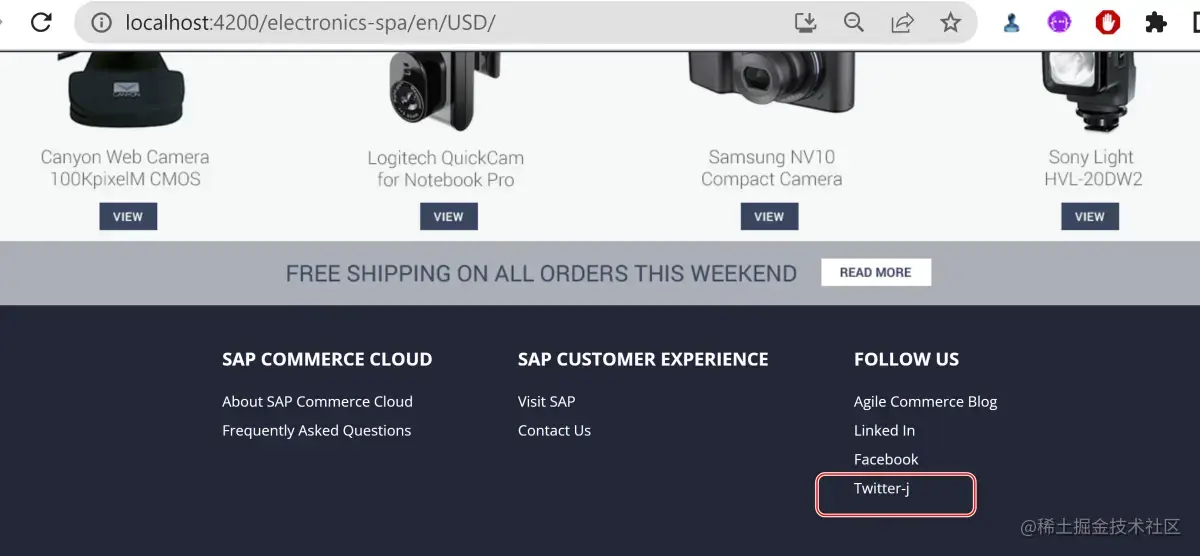The height and width of the screenshot is (556, 1200).
Task: Follow the Contact Us footer link
Action: 554,430
